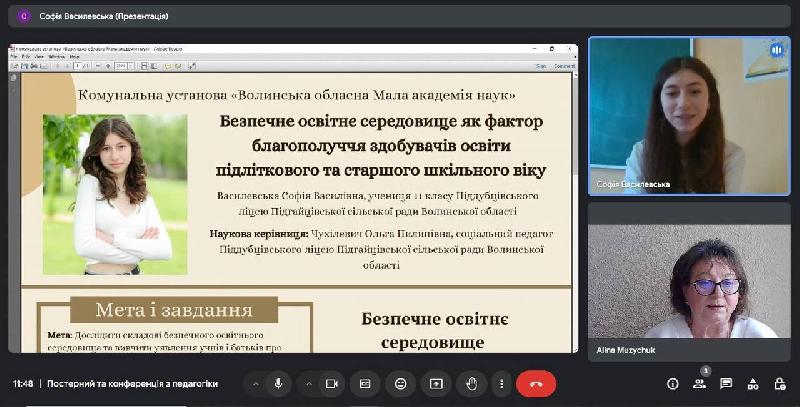Expand the camera video settings arrow
Viewport: 800px width, 407px height.
308,384
